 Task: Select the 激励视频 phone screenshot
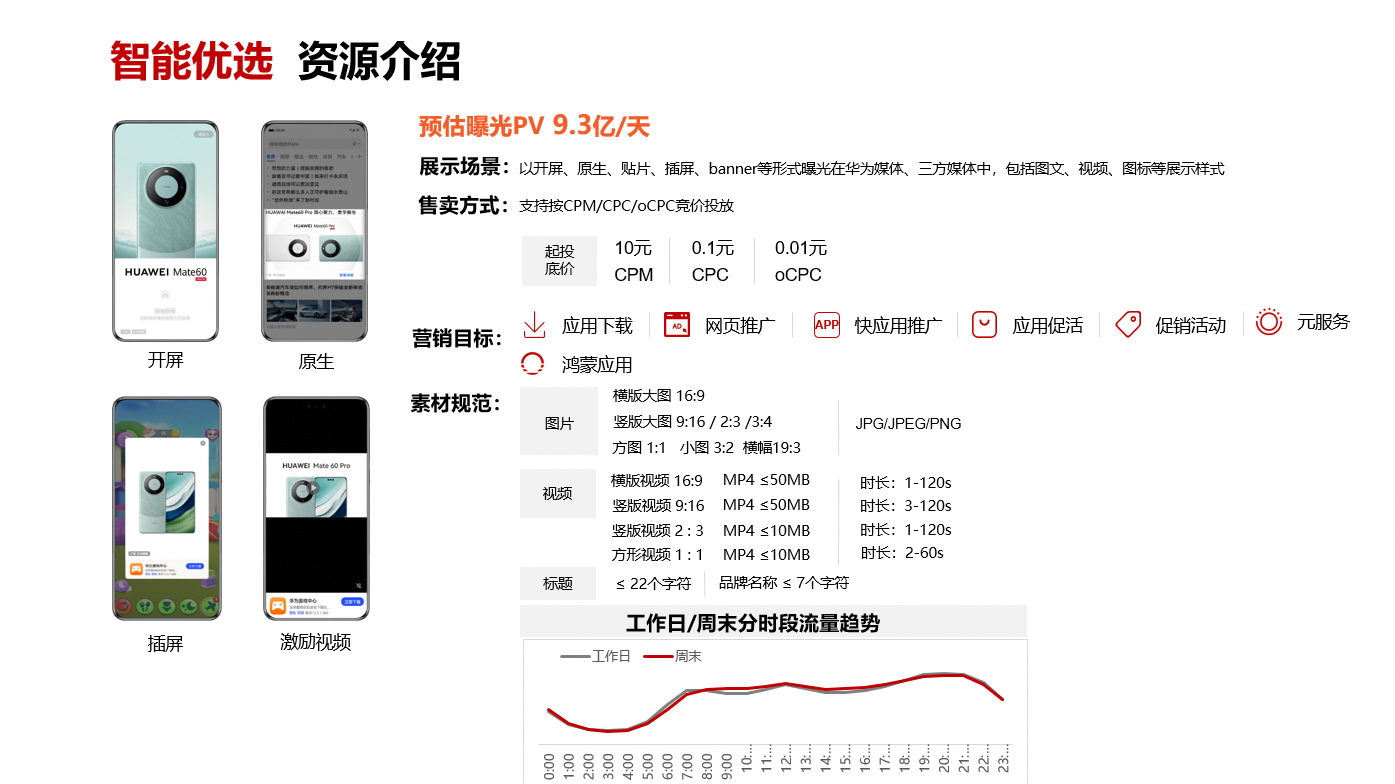tap(316, 509)
